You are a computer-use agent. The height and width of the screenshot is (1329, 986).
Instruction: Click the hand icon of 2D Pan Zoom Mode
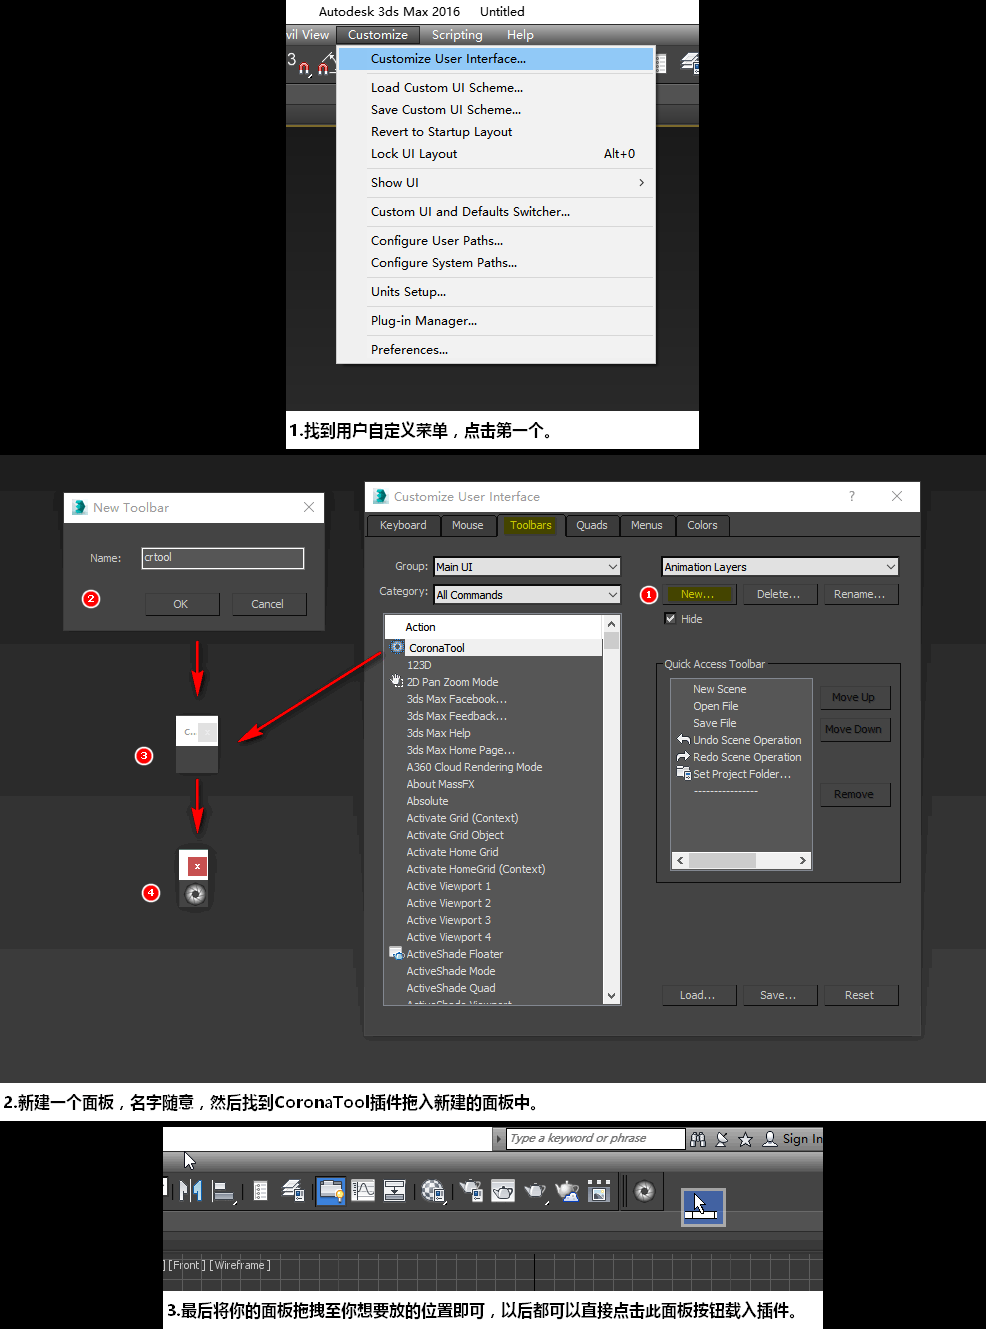397,681
